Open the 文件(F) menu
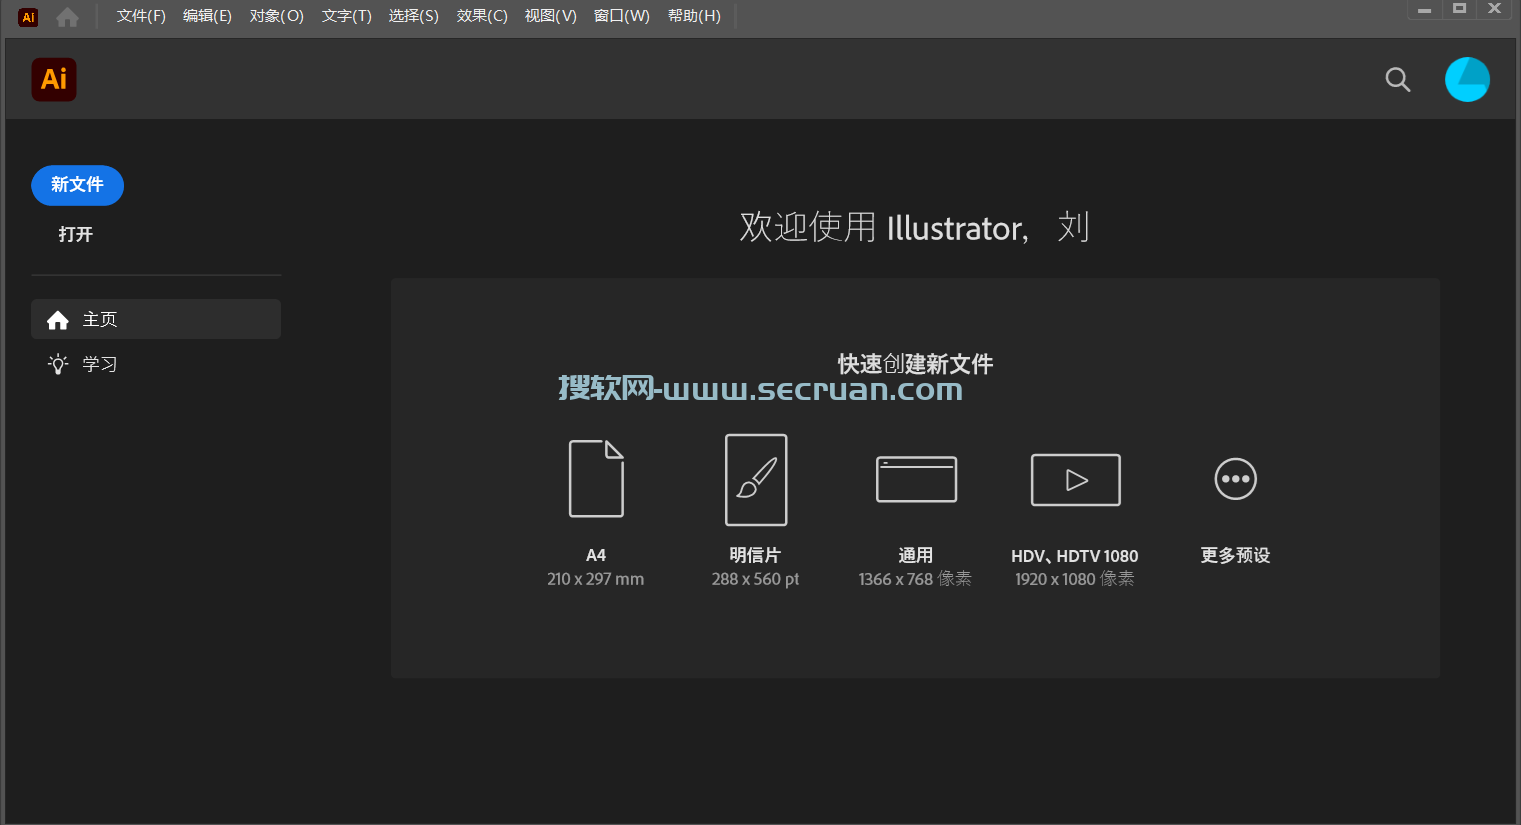The image size is (1521, 825). coord(141,16)
